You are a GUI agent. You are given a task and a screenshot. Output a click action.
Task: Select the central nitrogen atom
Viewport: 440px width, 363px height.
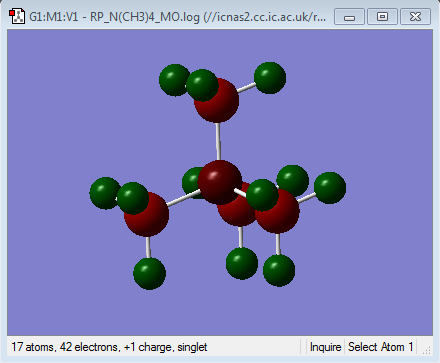click(x=220, y=182)
